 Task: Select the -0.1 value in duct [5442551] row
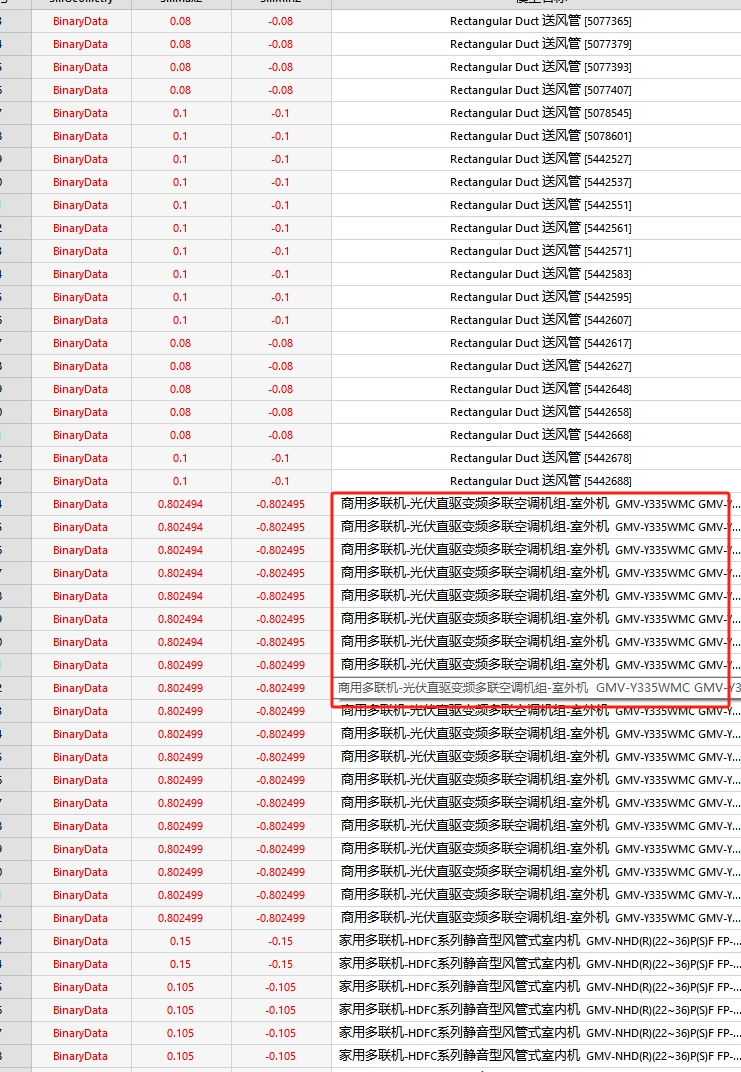coord(280,205)
